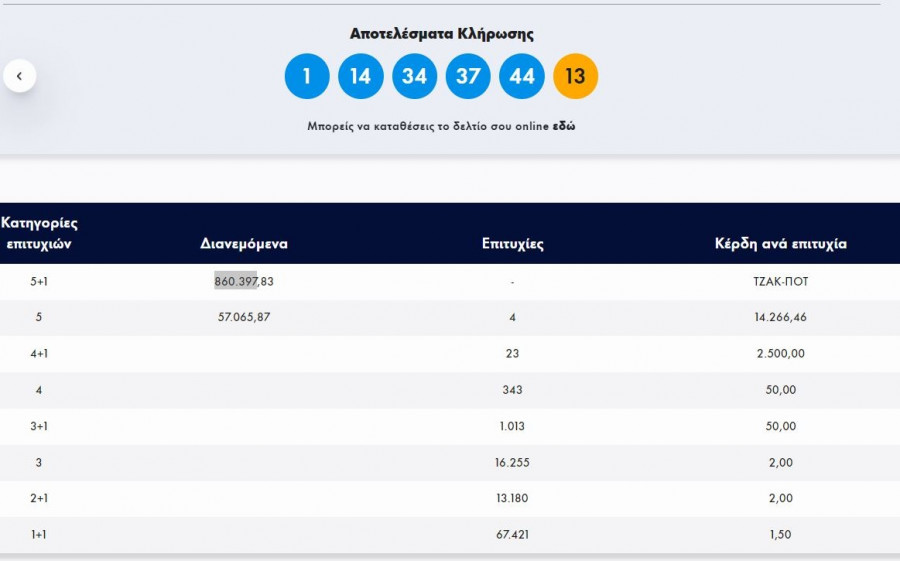Click the 'Διανεμόμενα' column header
The width and height of the screenshot is (900, 561).
point(244,244)
